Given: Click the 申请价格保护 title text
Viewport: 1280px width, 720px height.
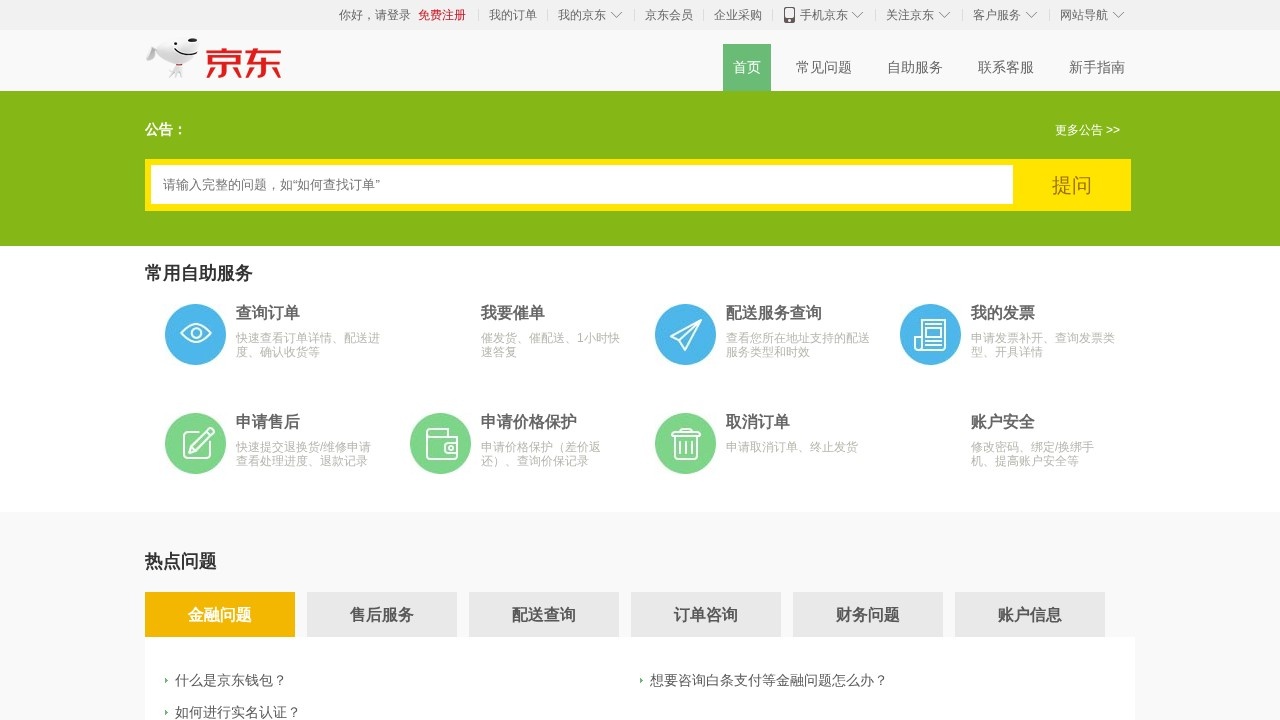Looking at the screenshot, I should (529, 422).
